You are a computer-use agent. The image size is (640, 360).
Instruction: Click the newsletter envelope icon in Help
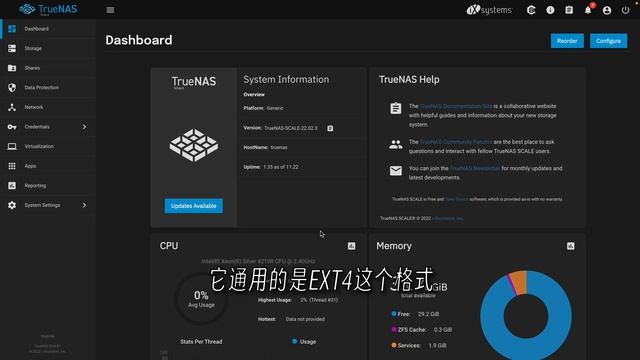(396, 171)
